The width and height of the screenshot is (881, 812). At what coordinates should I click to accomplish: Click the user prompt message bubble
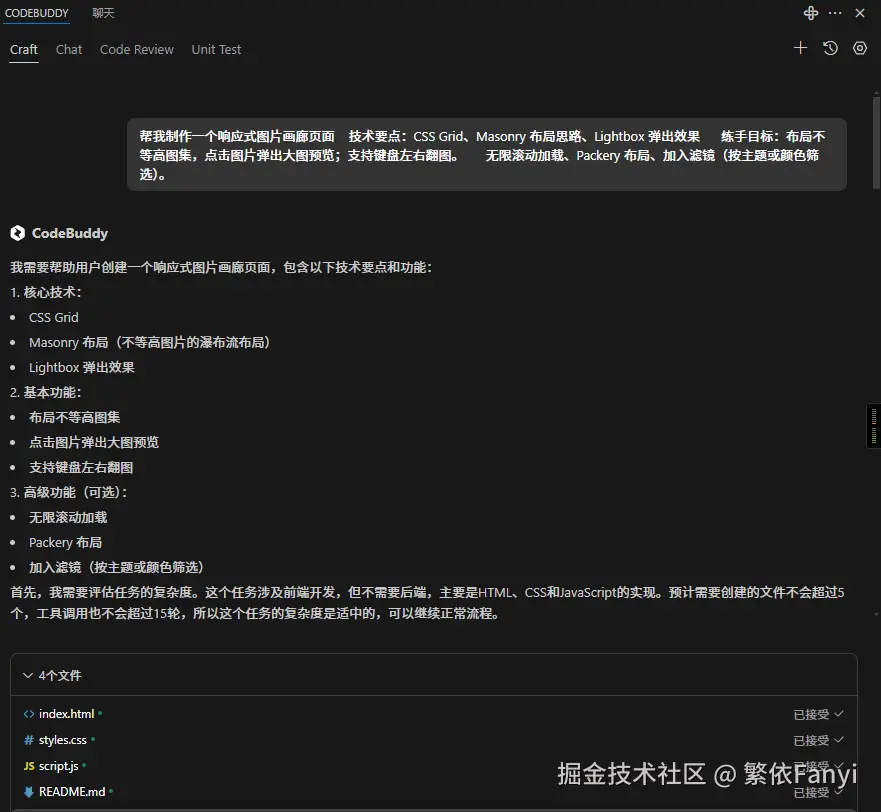(487, 155)
